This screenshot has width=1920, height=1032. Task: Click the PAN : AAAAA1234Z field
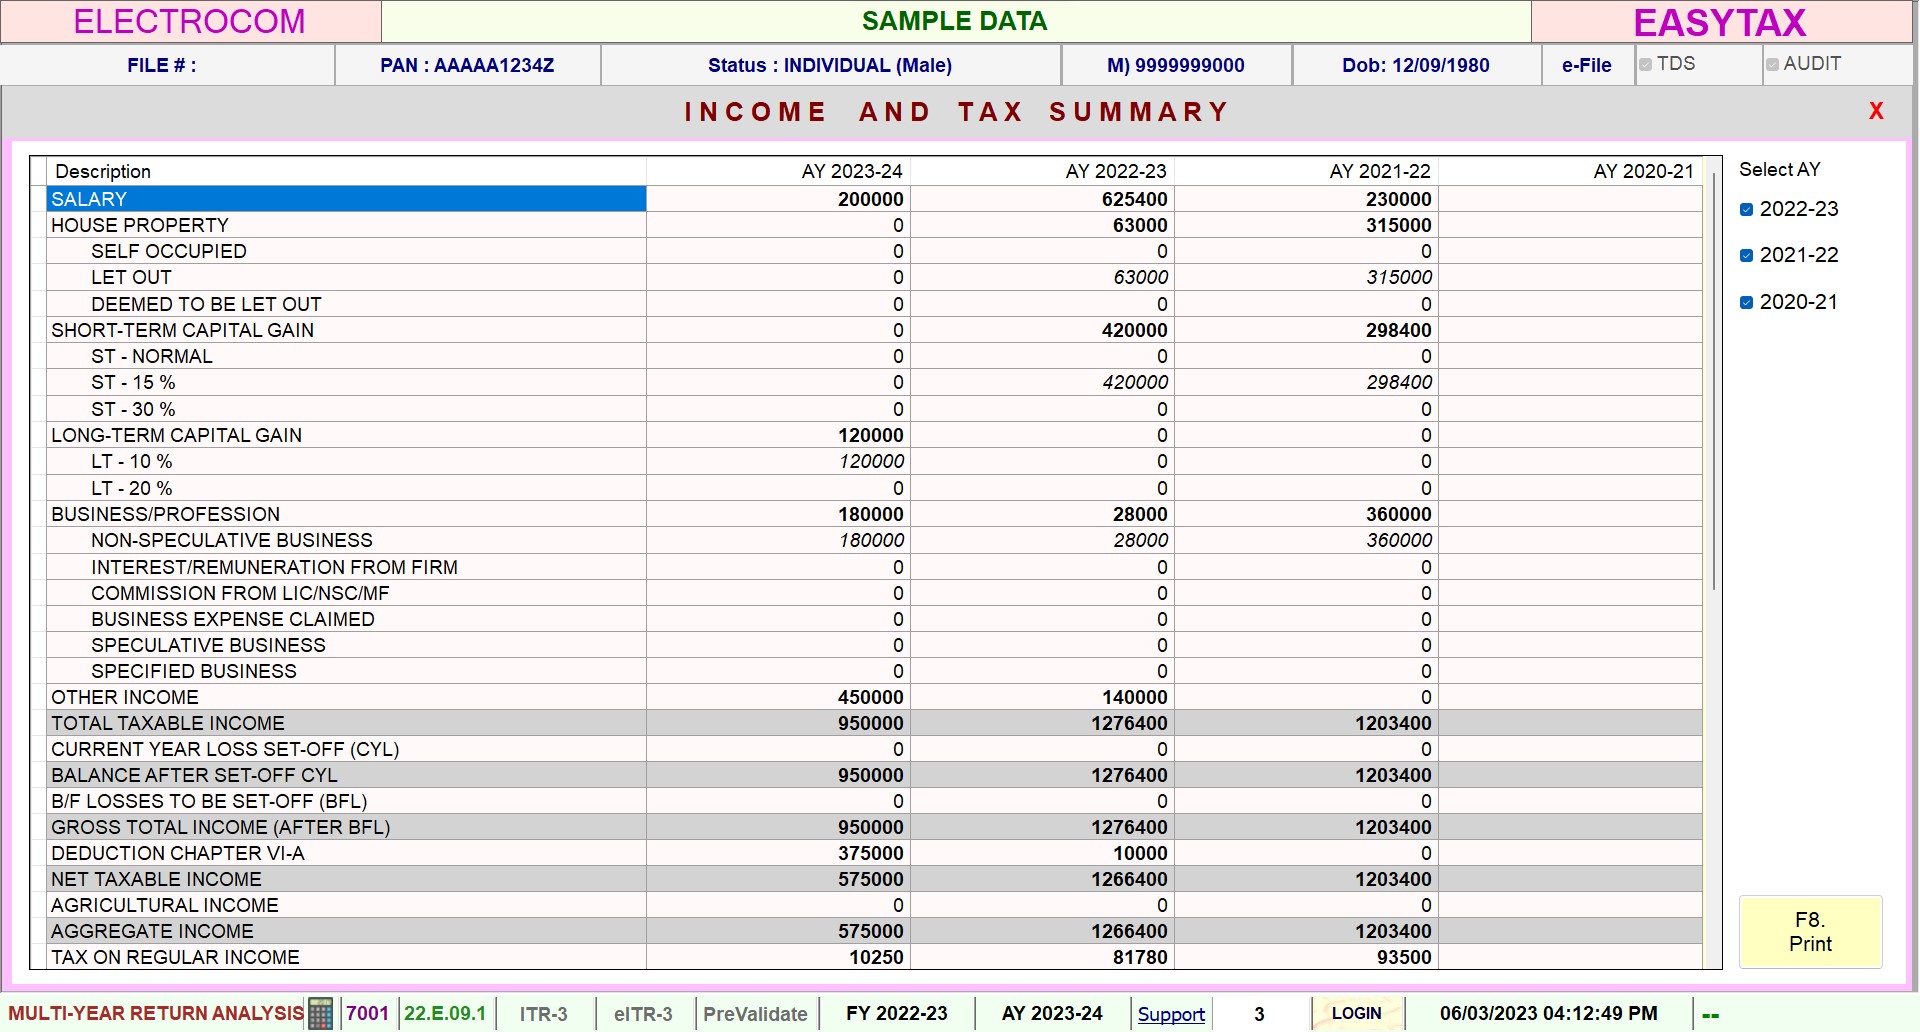[467, 65]
